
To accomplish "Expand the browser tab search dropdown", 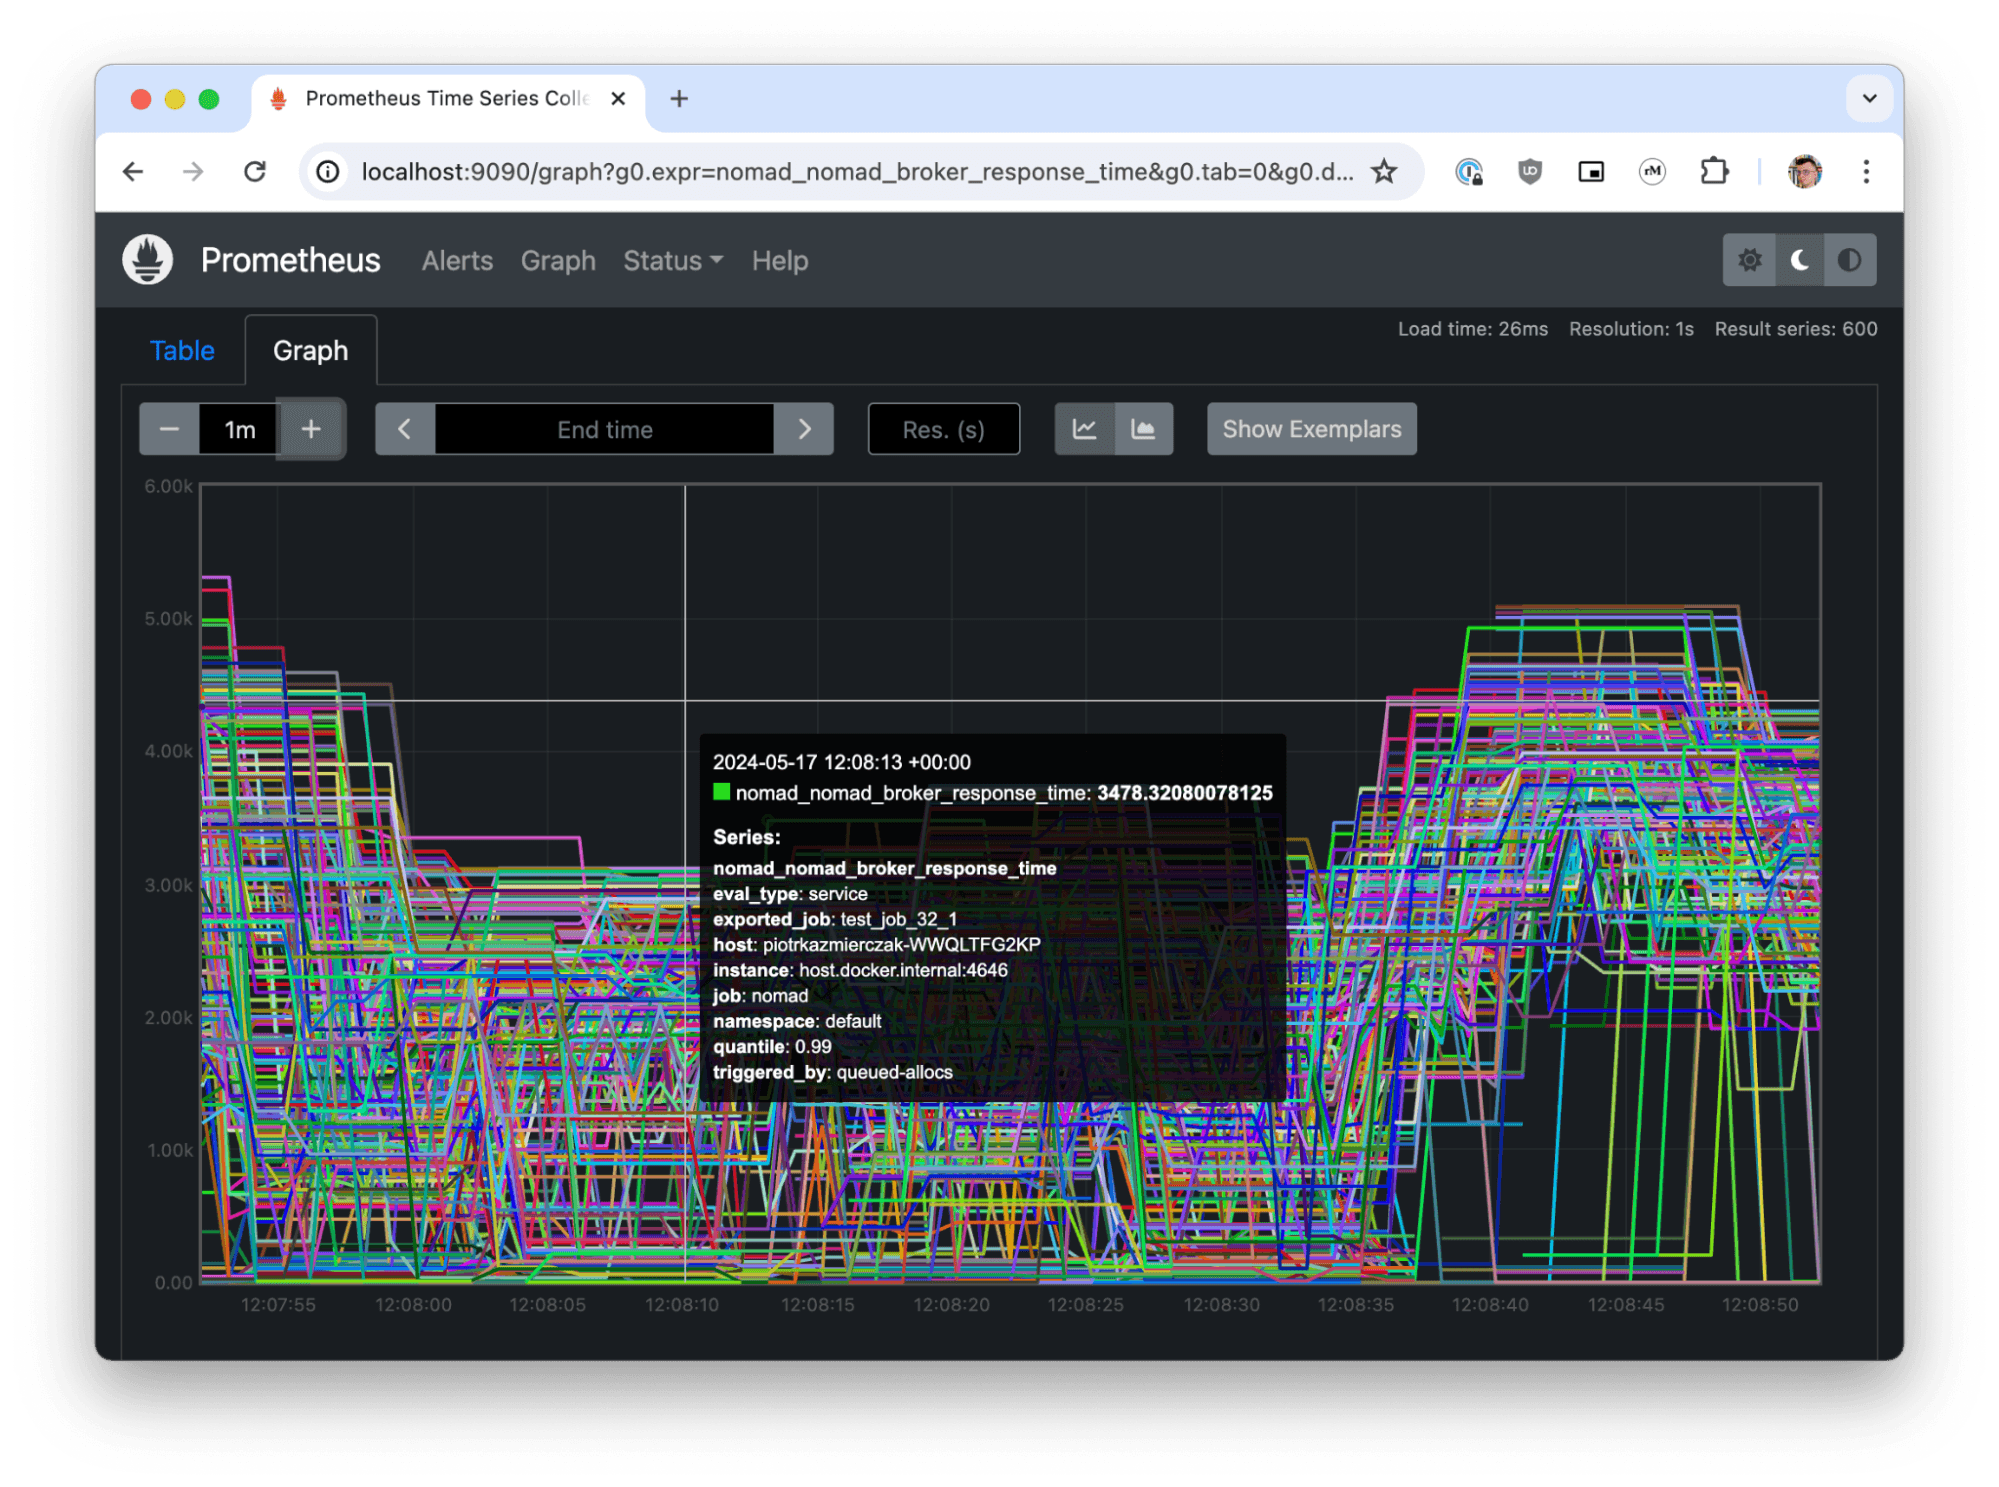I will (x=1868, y=98).
